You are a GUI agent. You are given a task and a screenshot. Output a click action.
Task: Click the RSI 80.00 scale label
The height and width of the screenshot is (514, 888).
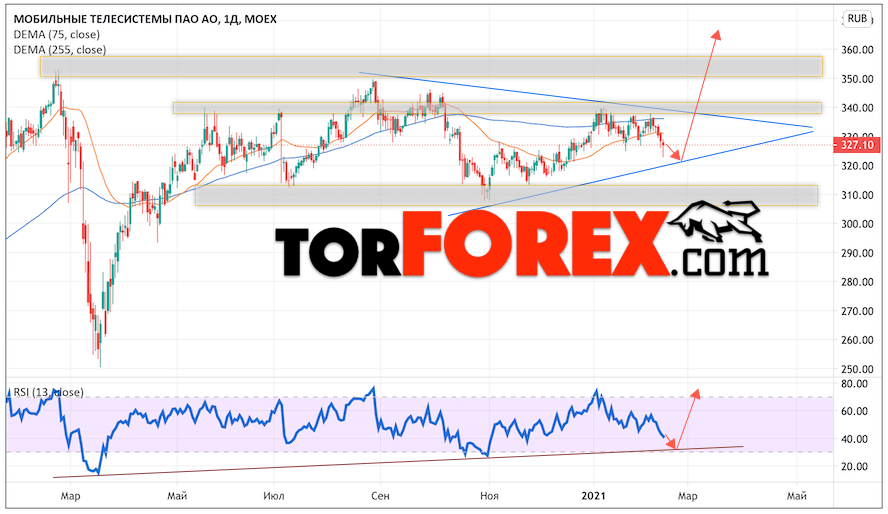point(854,384)
